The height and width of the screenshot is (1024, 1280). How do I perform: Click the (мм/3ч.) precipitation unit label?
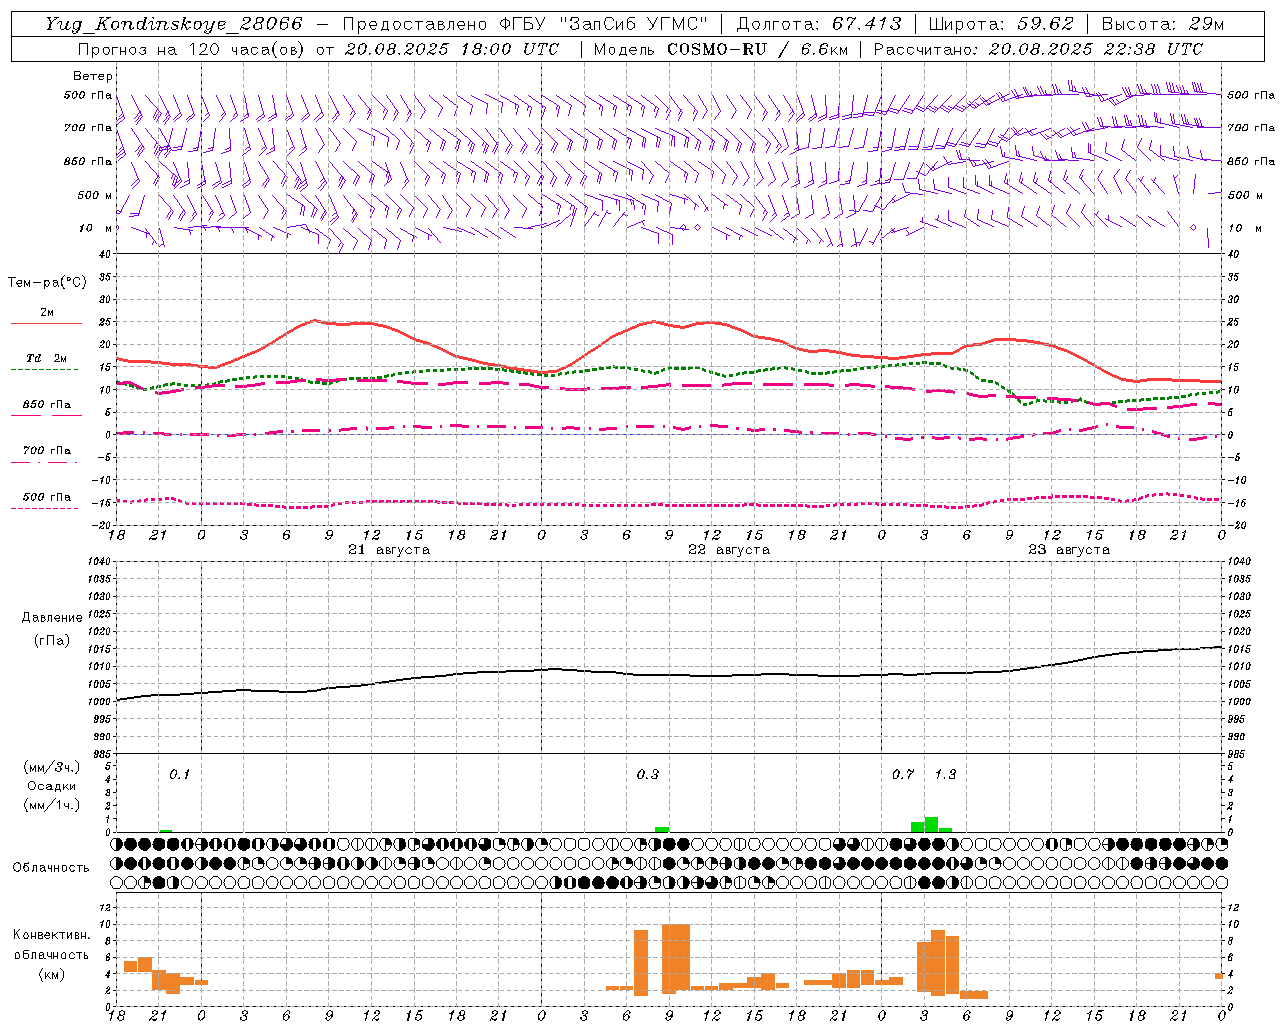pos(52,768)
